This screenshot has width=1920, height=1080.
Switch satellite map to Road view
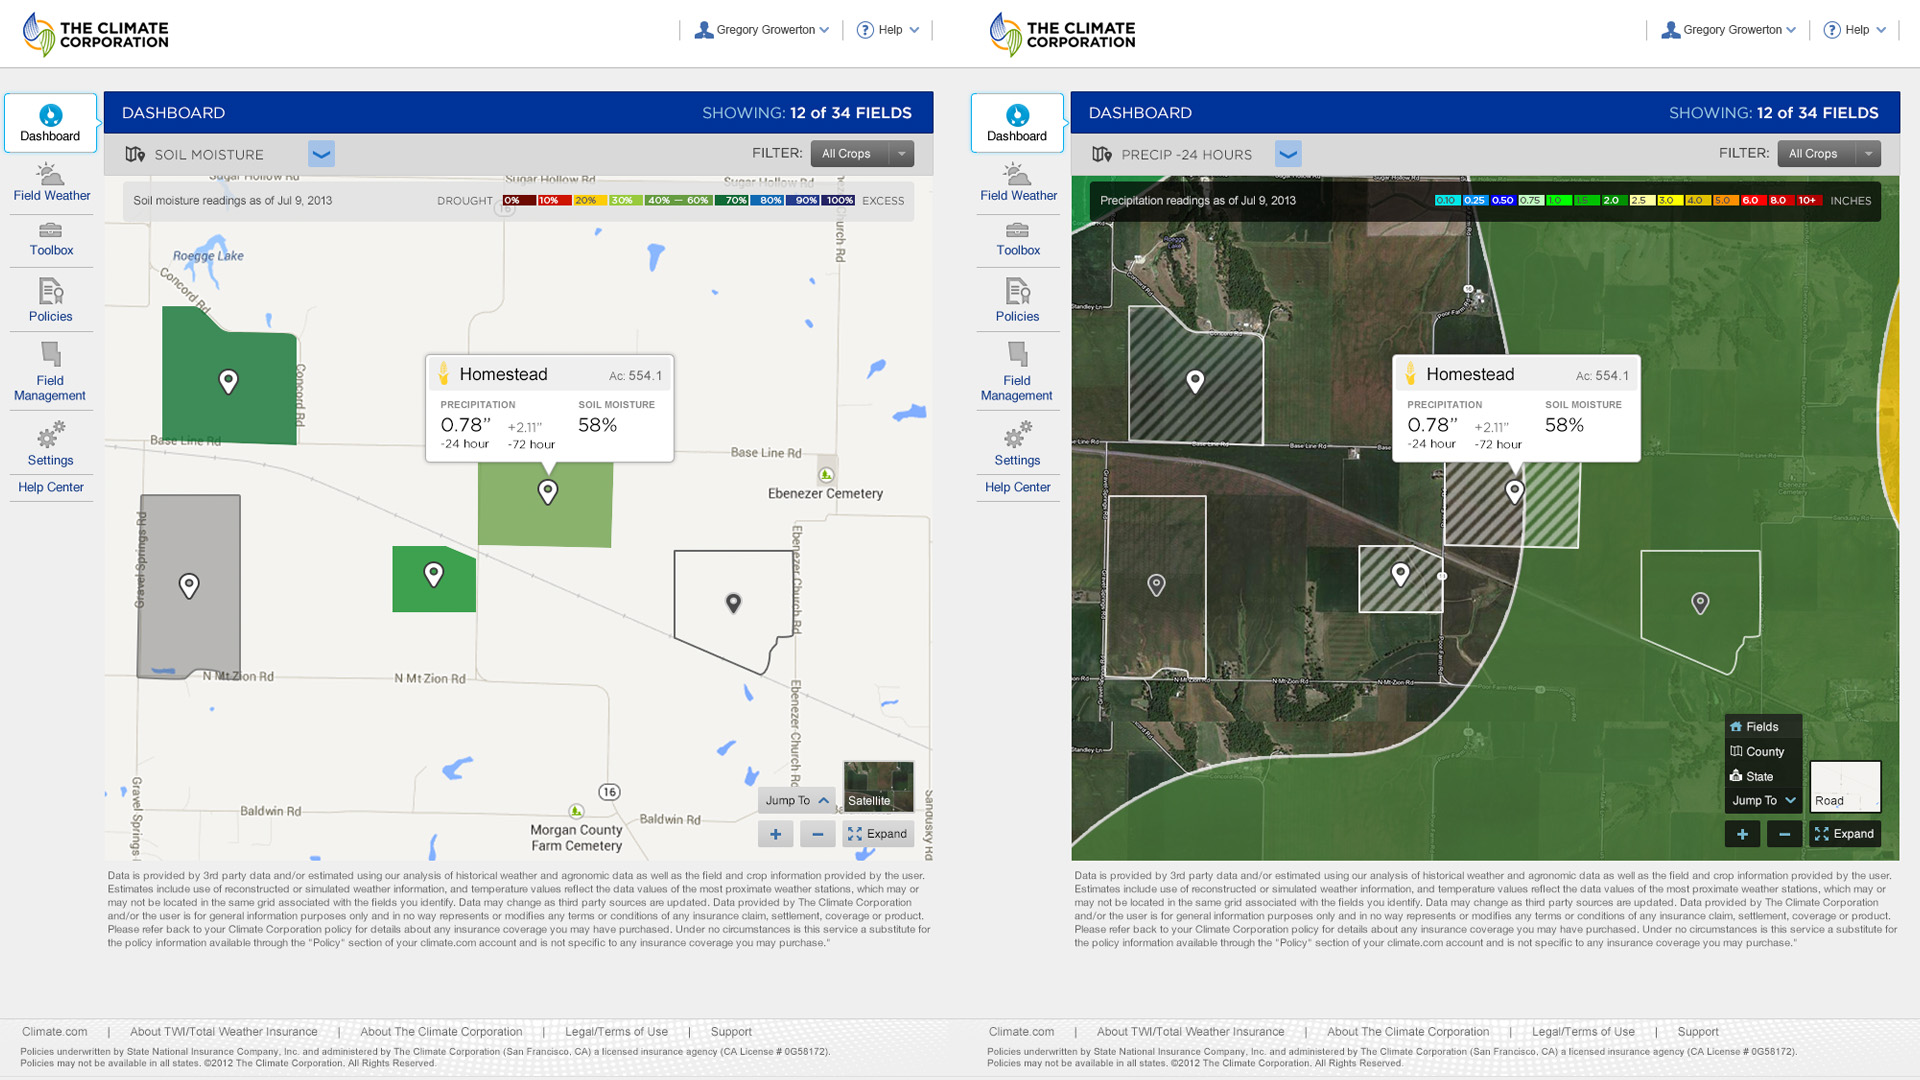[x=1845, y=786]
